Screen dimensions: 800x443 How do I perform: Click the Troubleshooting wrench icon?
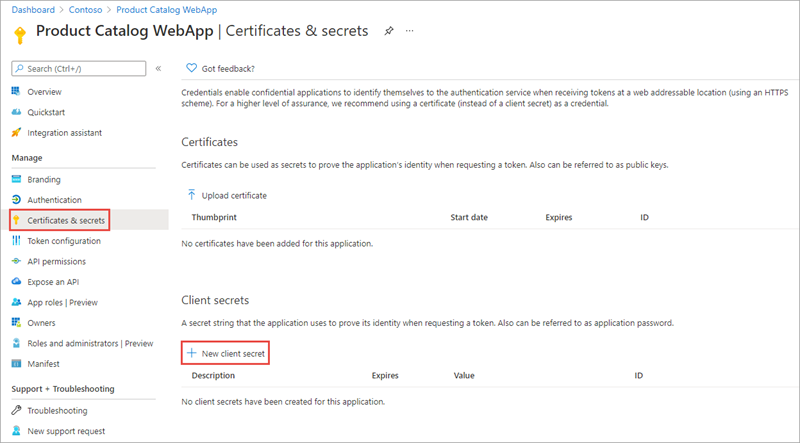click(x=16, y=410)
